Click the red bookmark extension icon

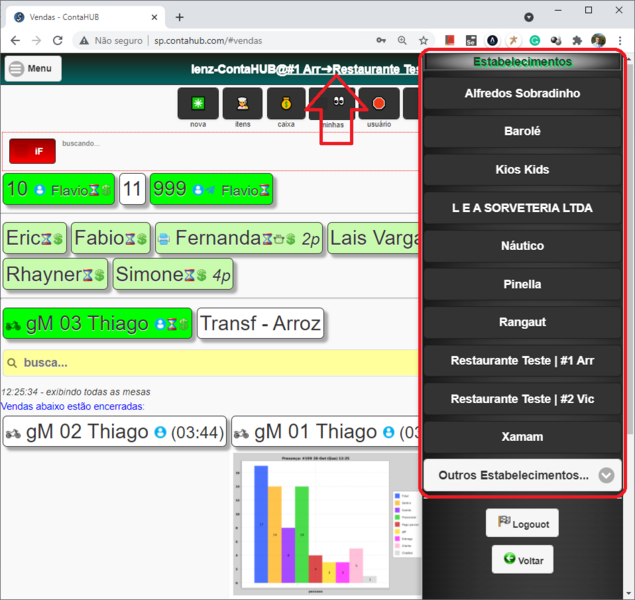(x=450, y=40)
